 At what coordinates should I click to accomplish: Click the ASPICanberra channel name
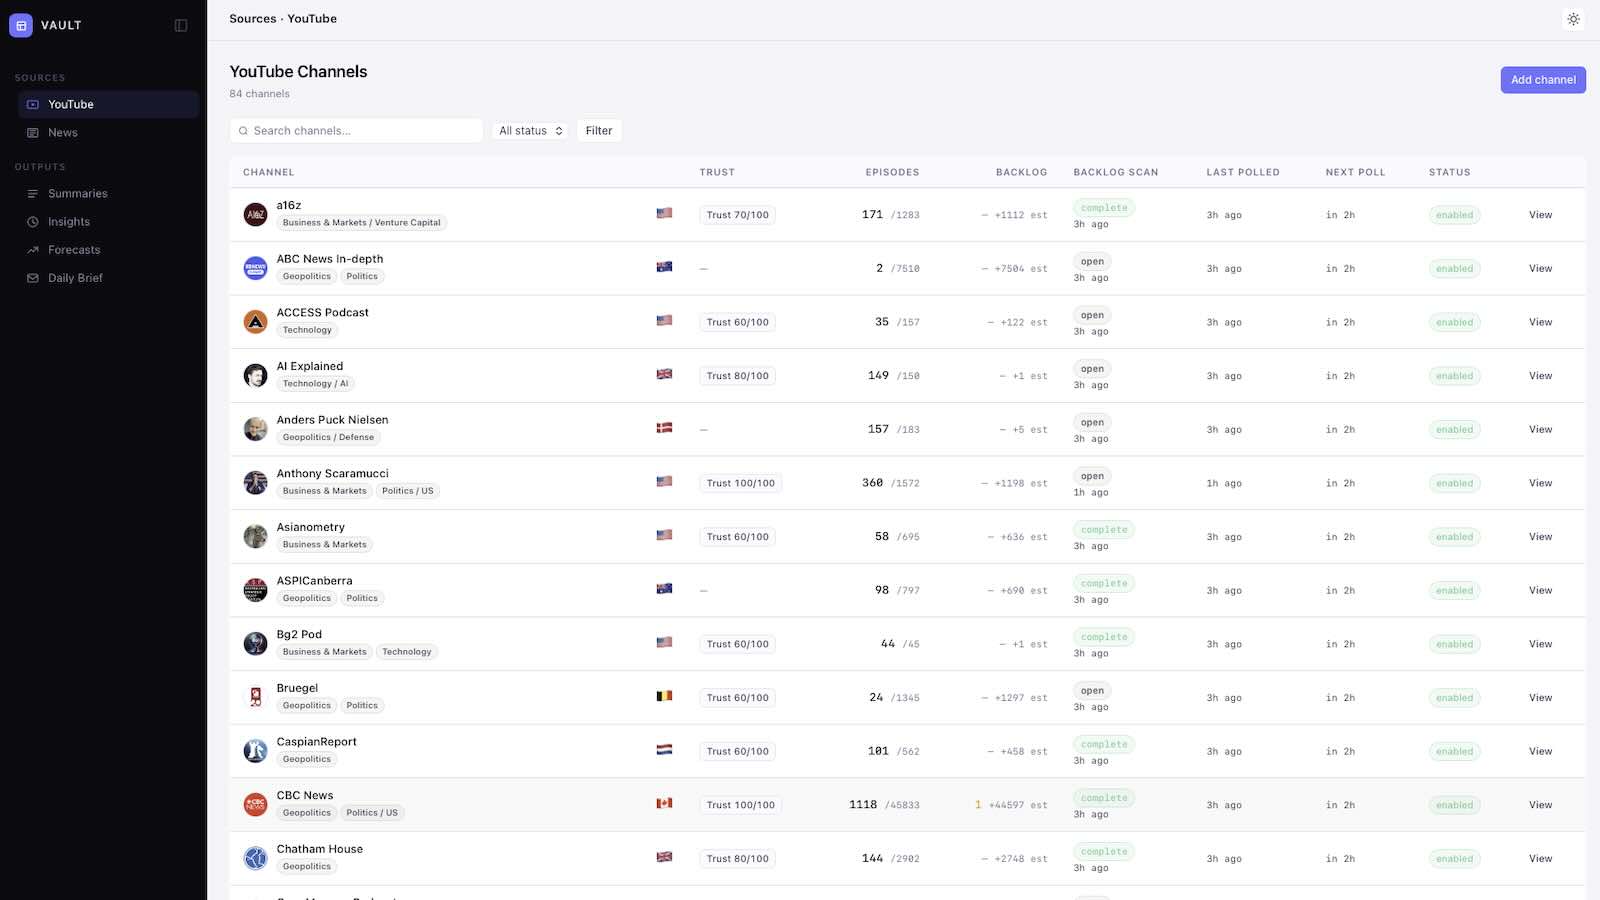pyautogui.click(x=314, y=581)
